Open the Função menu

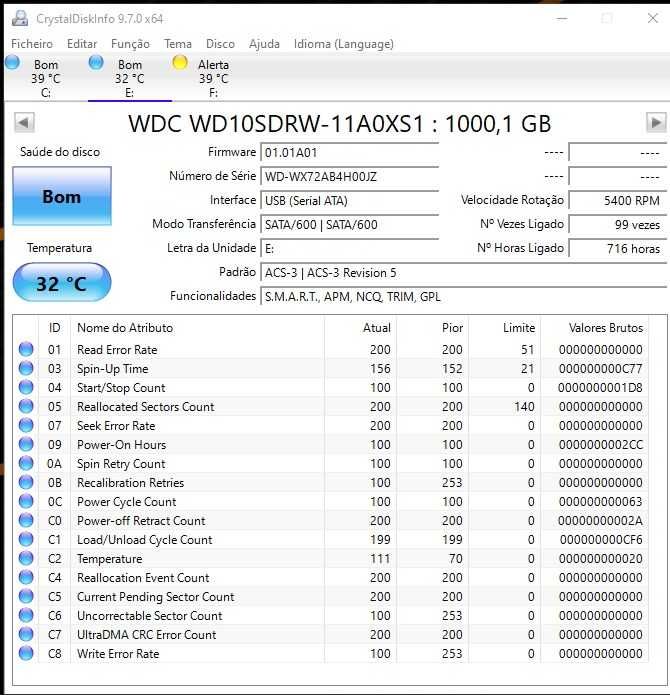click(x=130, y=44)
